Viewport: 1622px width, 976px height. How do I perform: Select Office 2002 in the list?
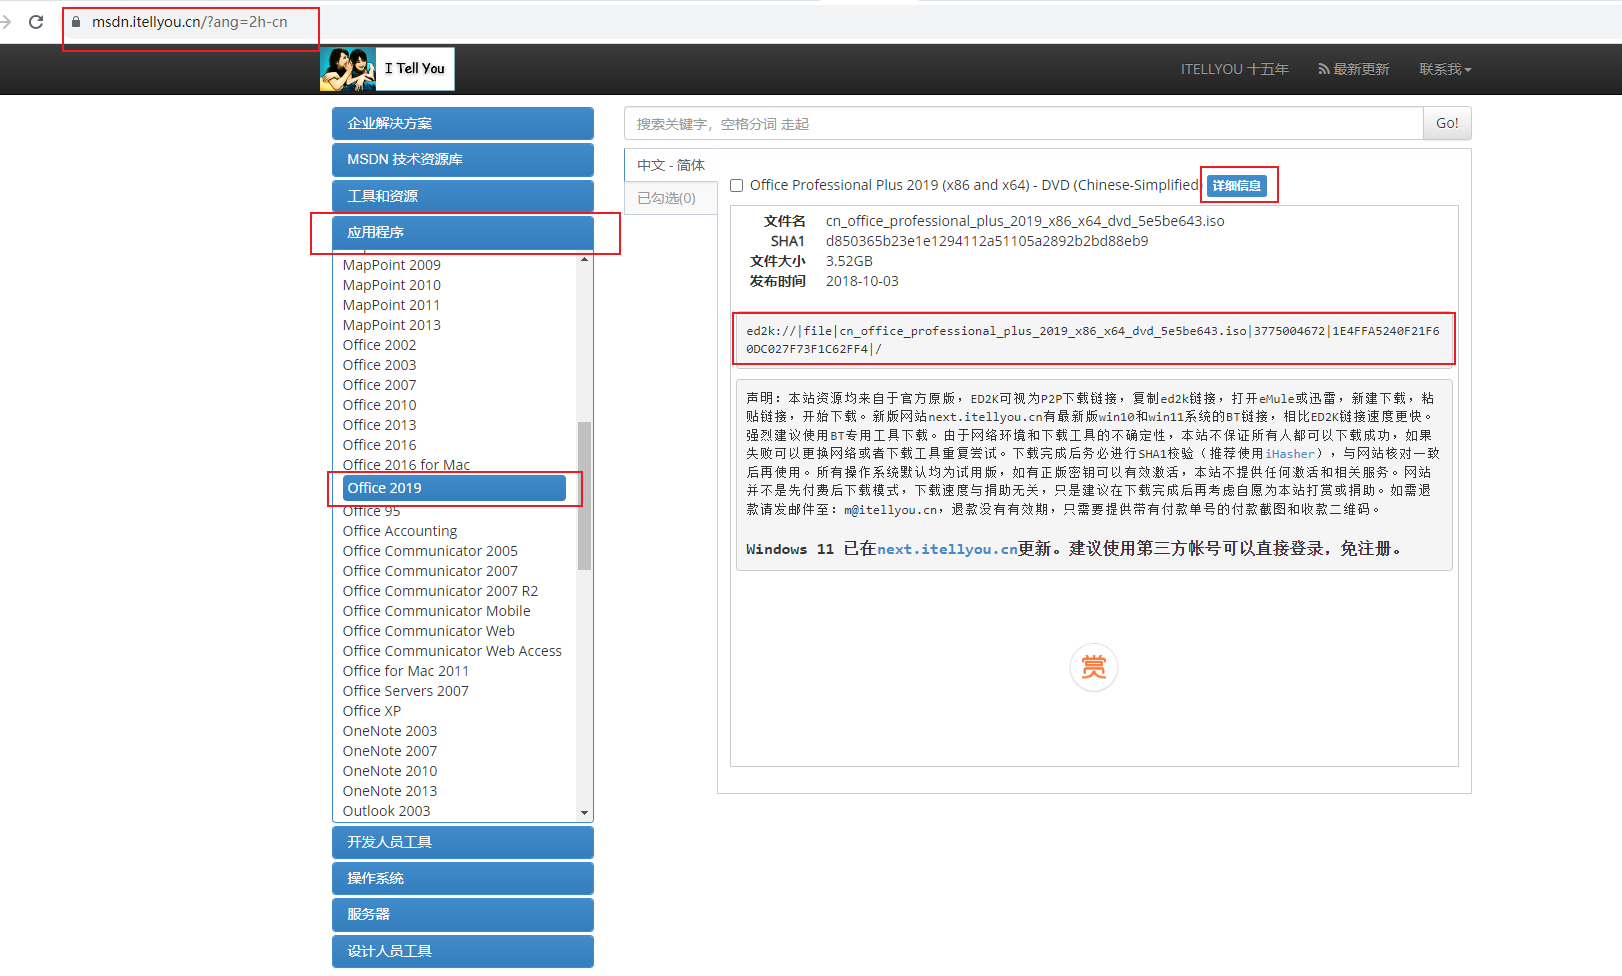click(x=380, y=345)
